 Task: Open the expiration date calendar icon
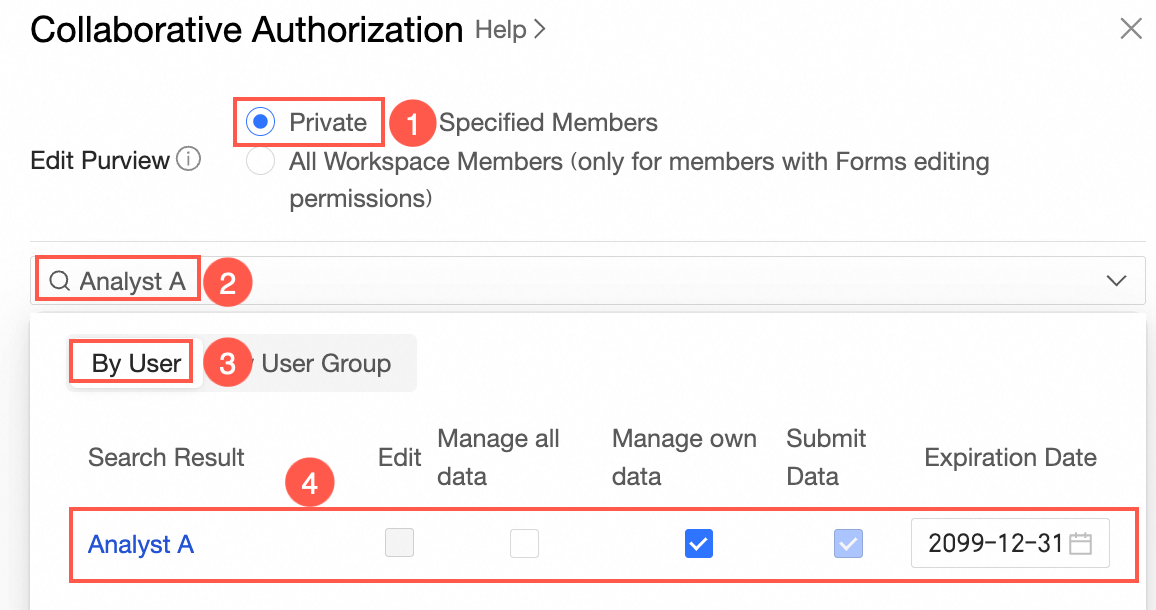(1080, 544)
